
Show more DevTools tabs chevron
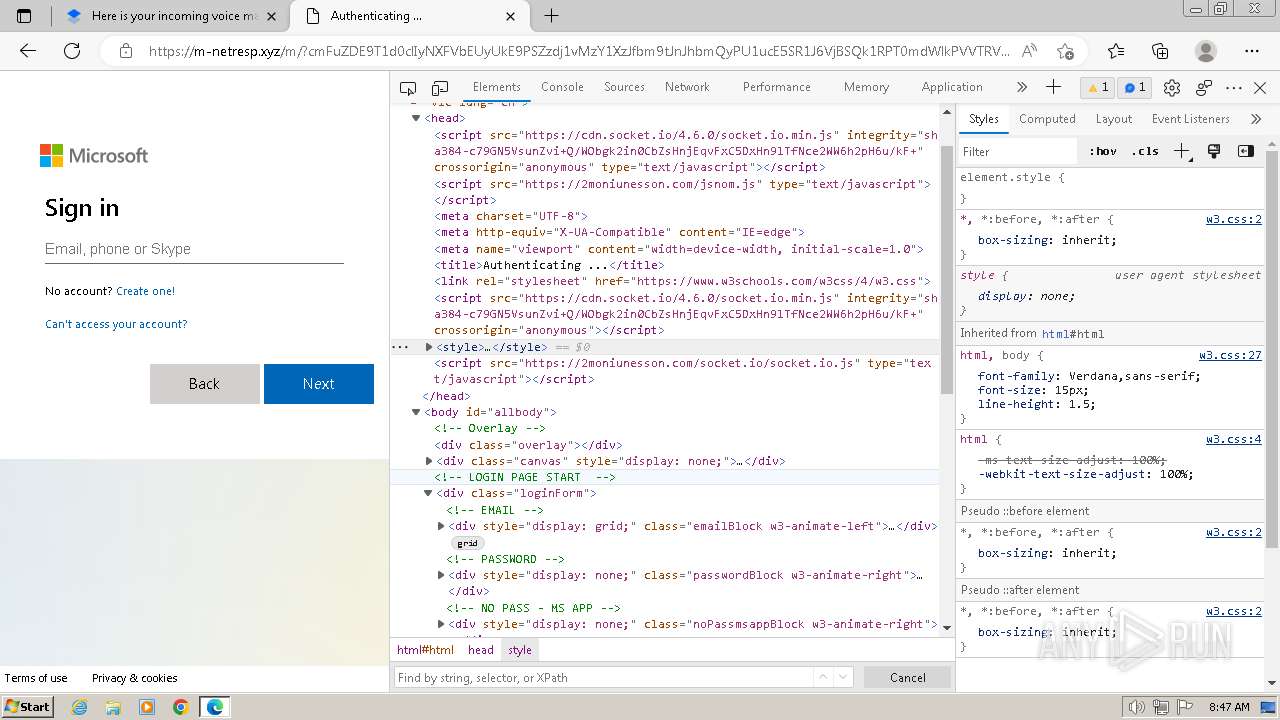(1021, 87)
